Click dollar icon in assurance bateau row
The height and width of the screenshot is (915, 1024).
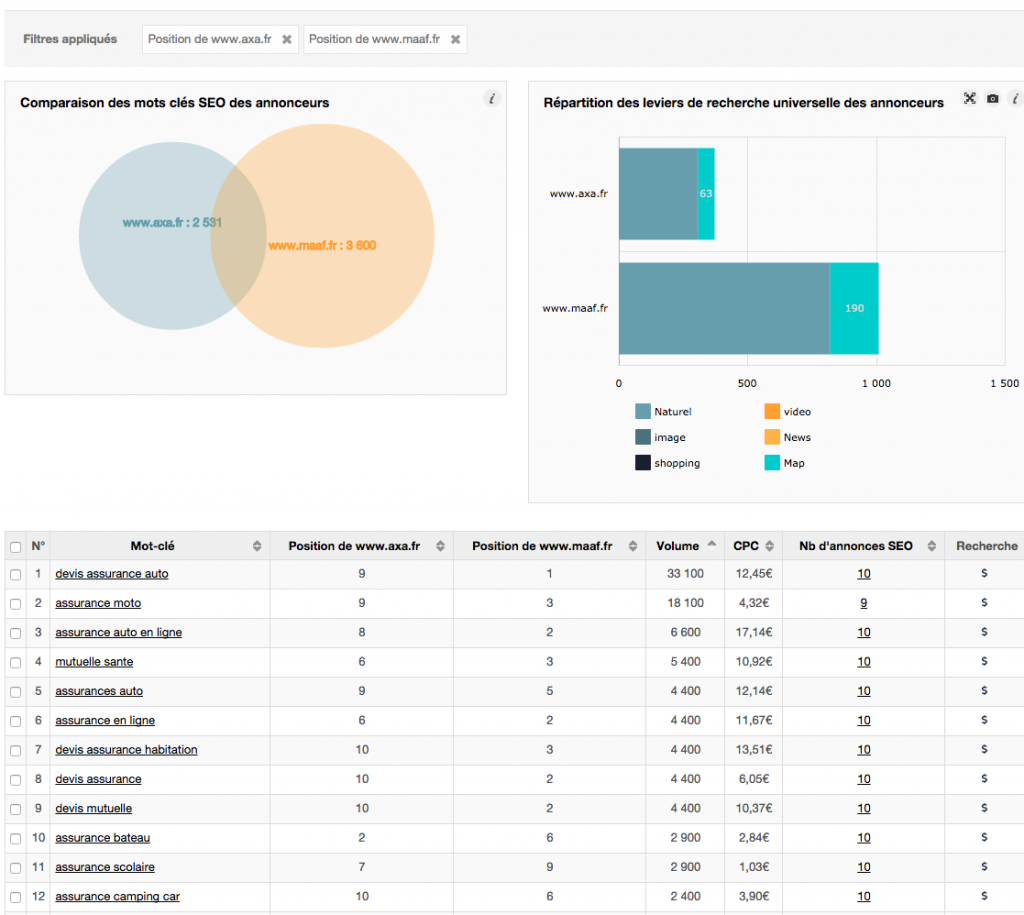984,837
